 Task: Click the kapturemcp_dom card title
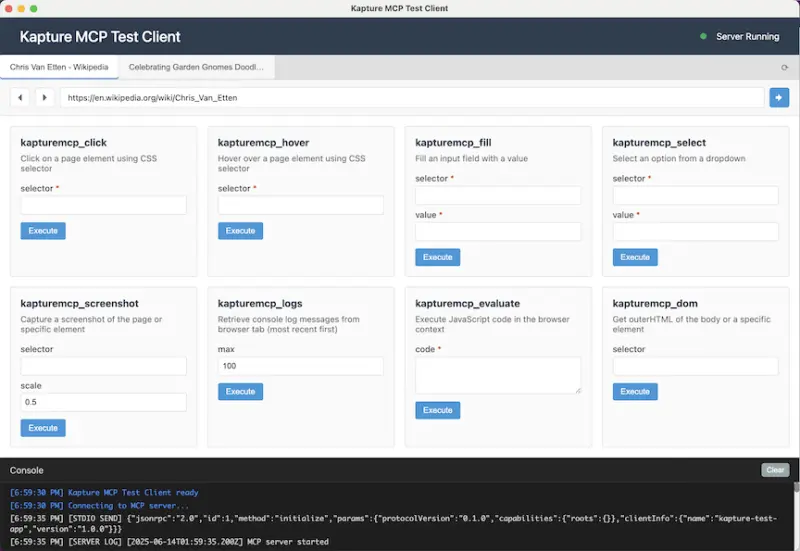[655, 303]
